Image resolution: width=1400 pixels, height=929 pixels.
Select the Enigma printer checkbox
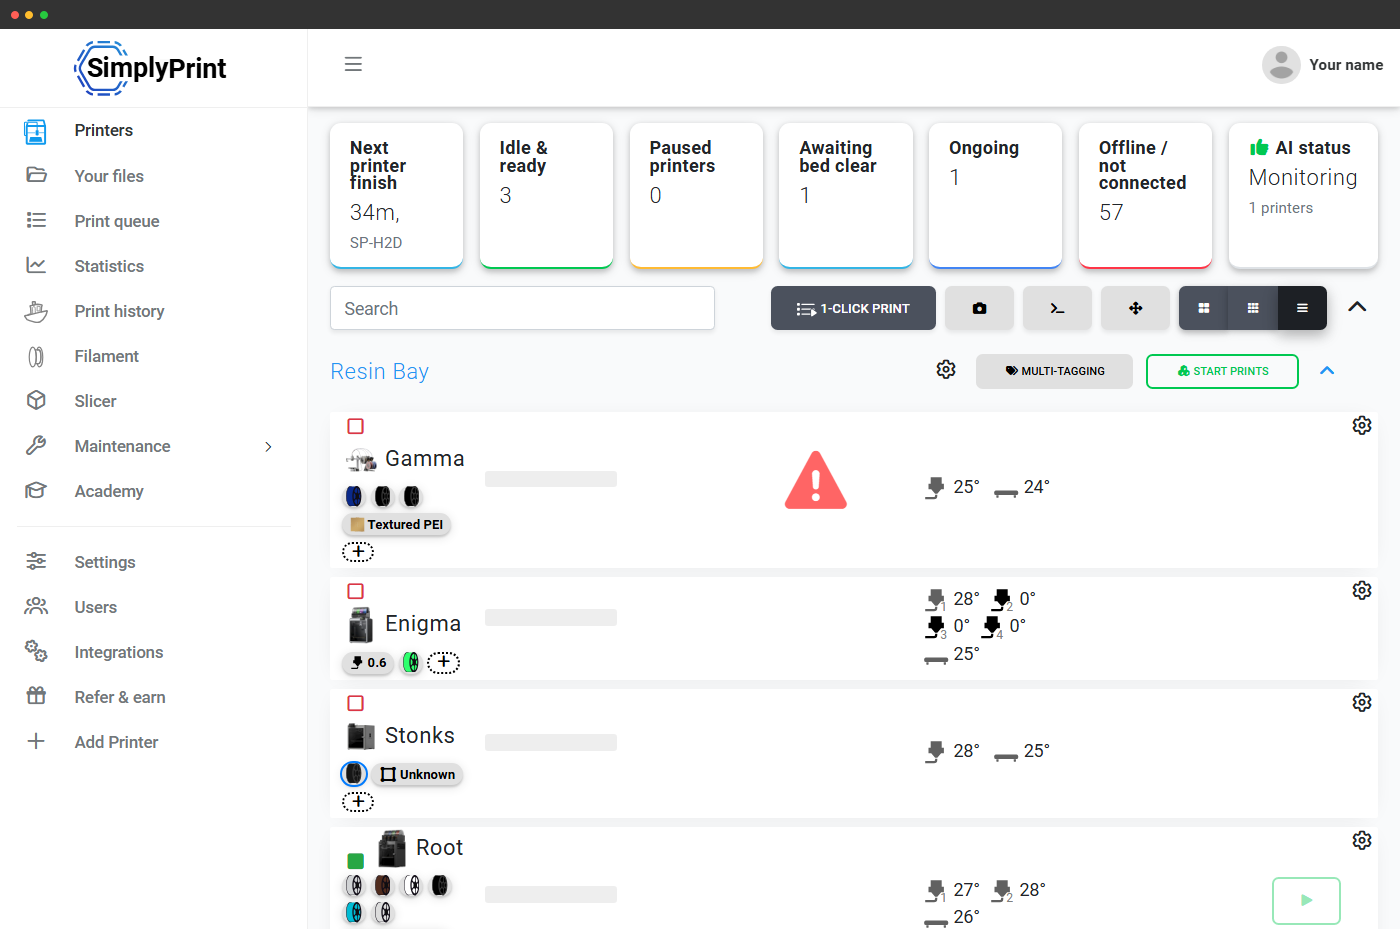pos(355,591)
